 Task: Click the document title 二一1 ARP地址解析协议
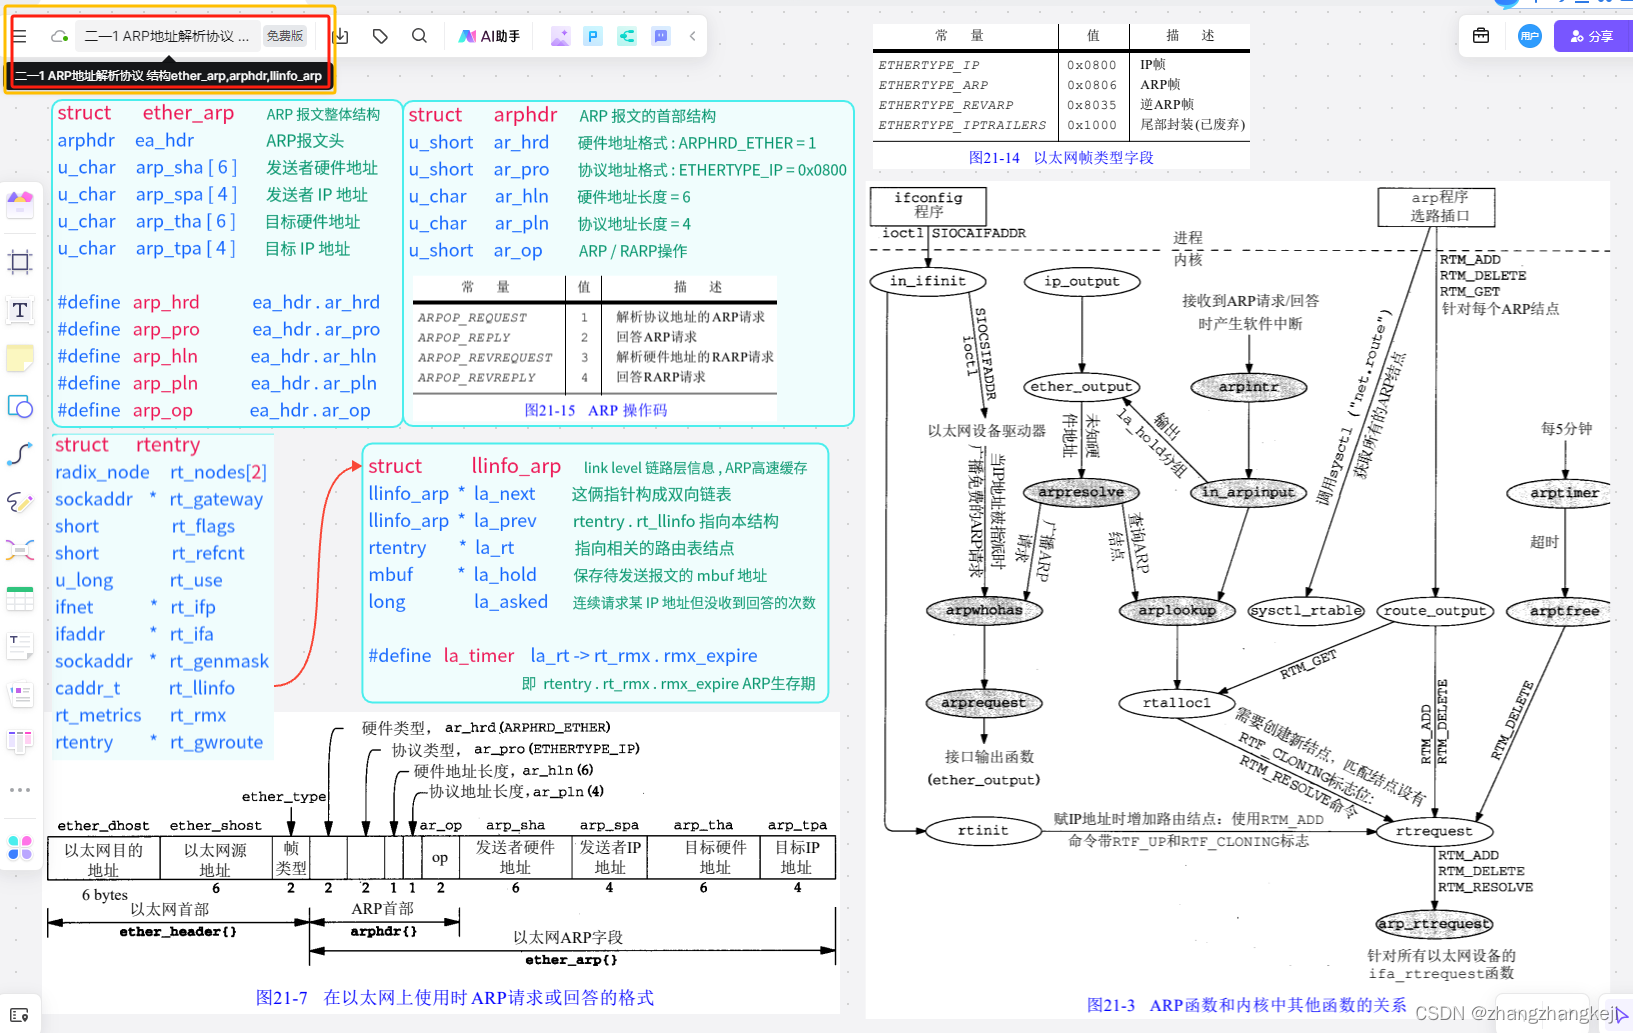166,36
